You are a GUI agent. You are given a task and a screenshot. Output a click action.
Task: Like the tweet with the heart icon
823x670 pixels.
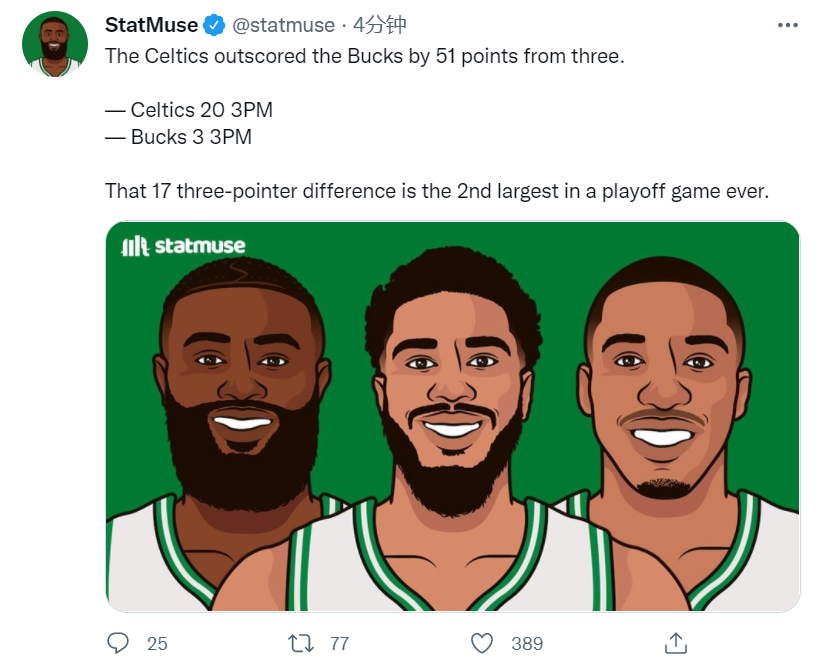click(x=483, y=642)
